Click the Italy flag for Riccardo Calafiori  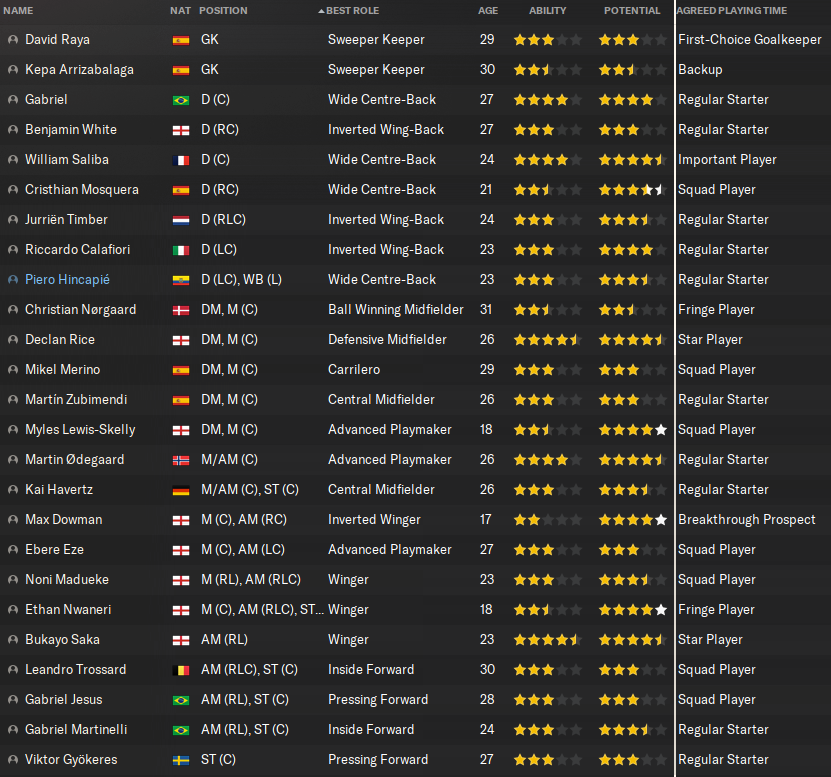coord(181,250)
